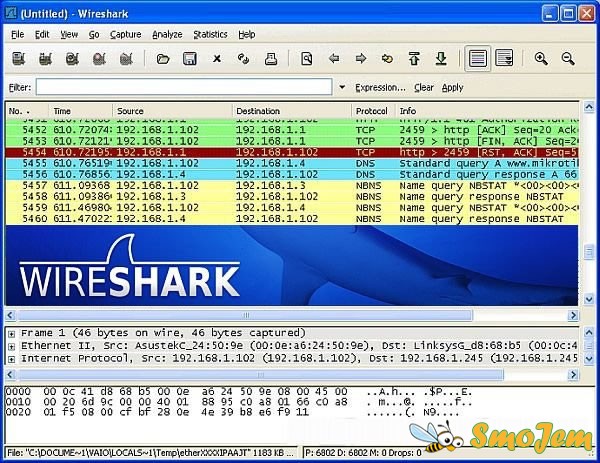Click hex dump row 0010
600x463 pixels.
point(239,402)
